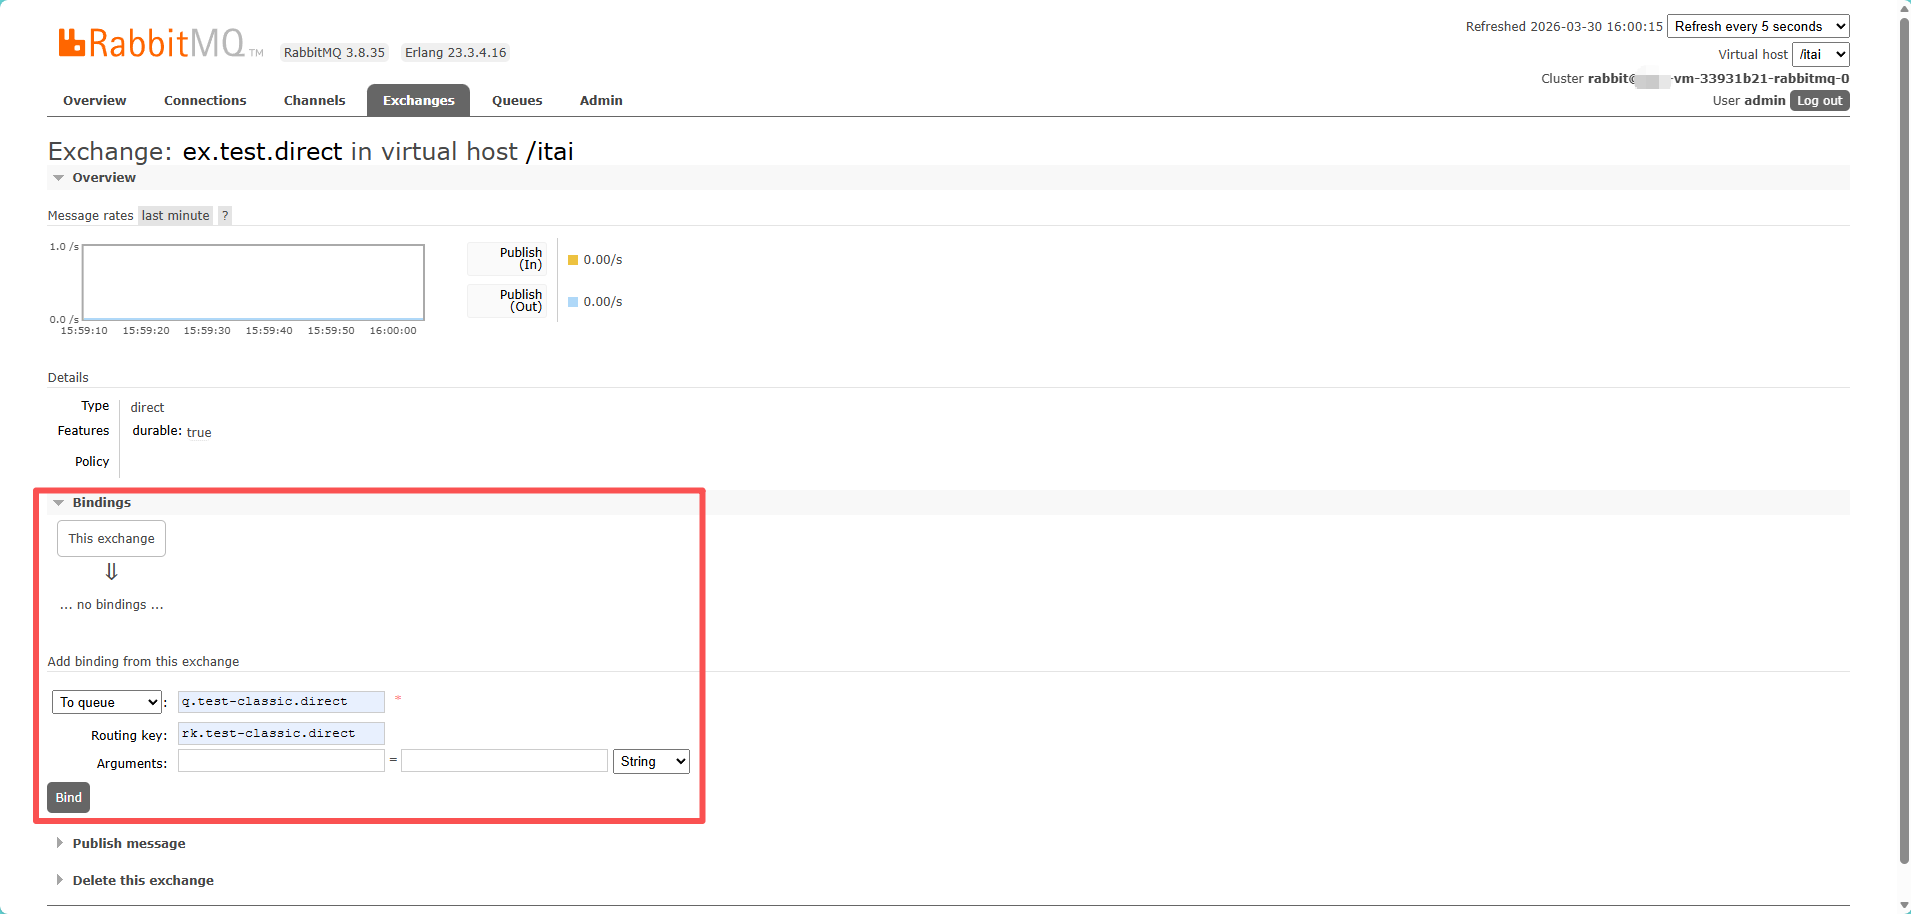Viewport: 1911px width, 914px height.
Task: Open the Overview tab
Action: pyautogui.click(x=95, y=100)
